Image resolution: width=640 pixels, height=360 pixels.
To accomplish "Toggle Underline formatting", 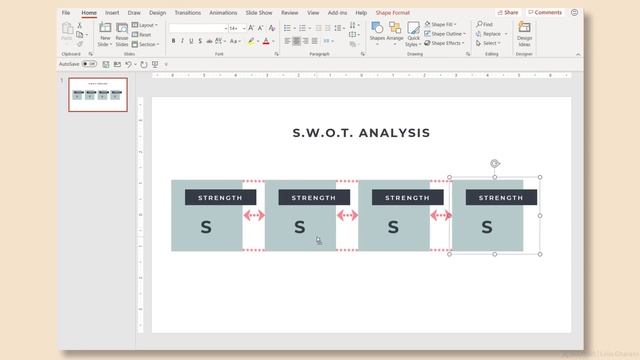I will 191,41.
